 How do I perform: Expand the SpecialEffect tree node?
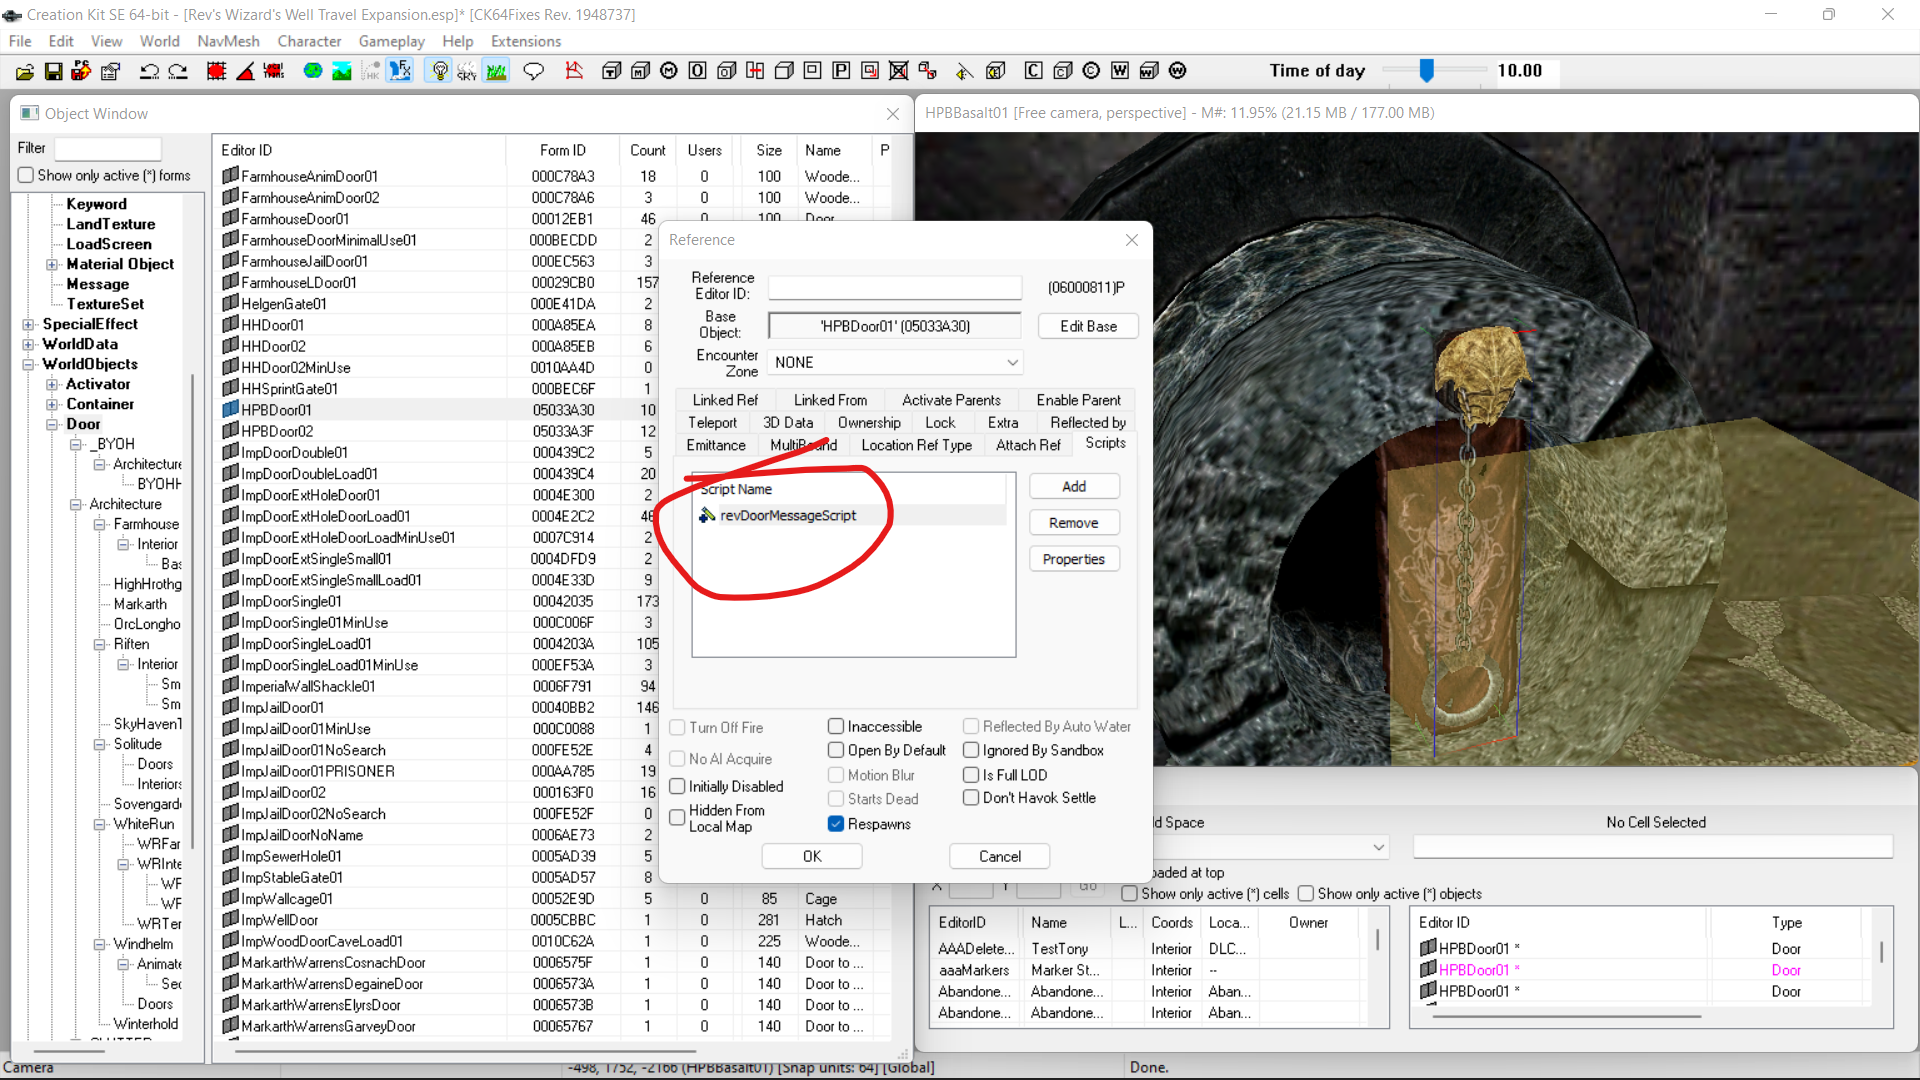[28, 325]
